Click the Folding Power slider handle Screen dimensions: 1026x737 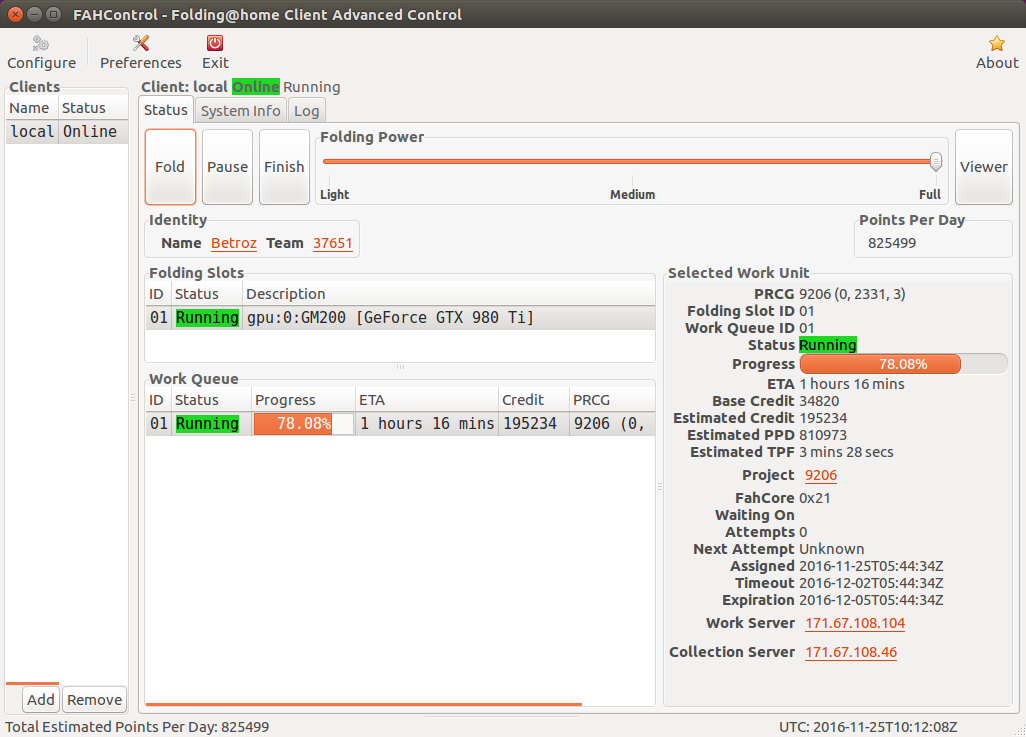pos(936,161)
